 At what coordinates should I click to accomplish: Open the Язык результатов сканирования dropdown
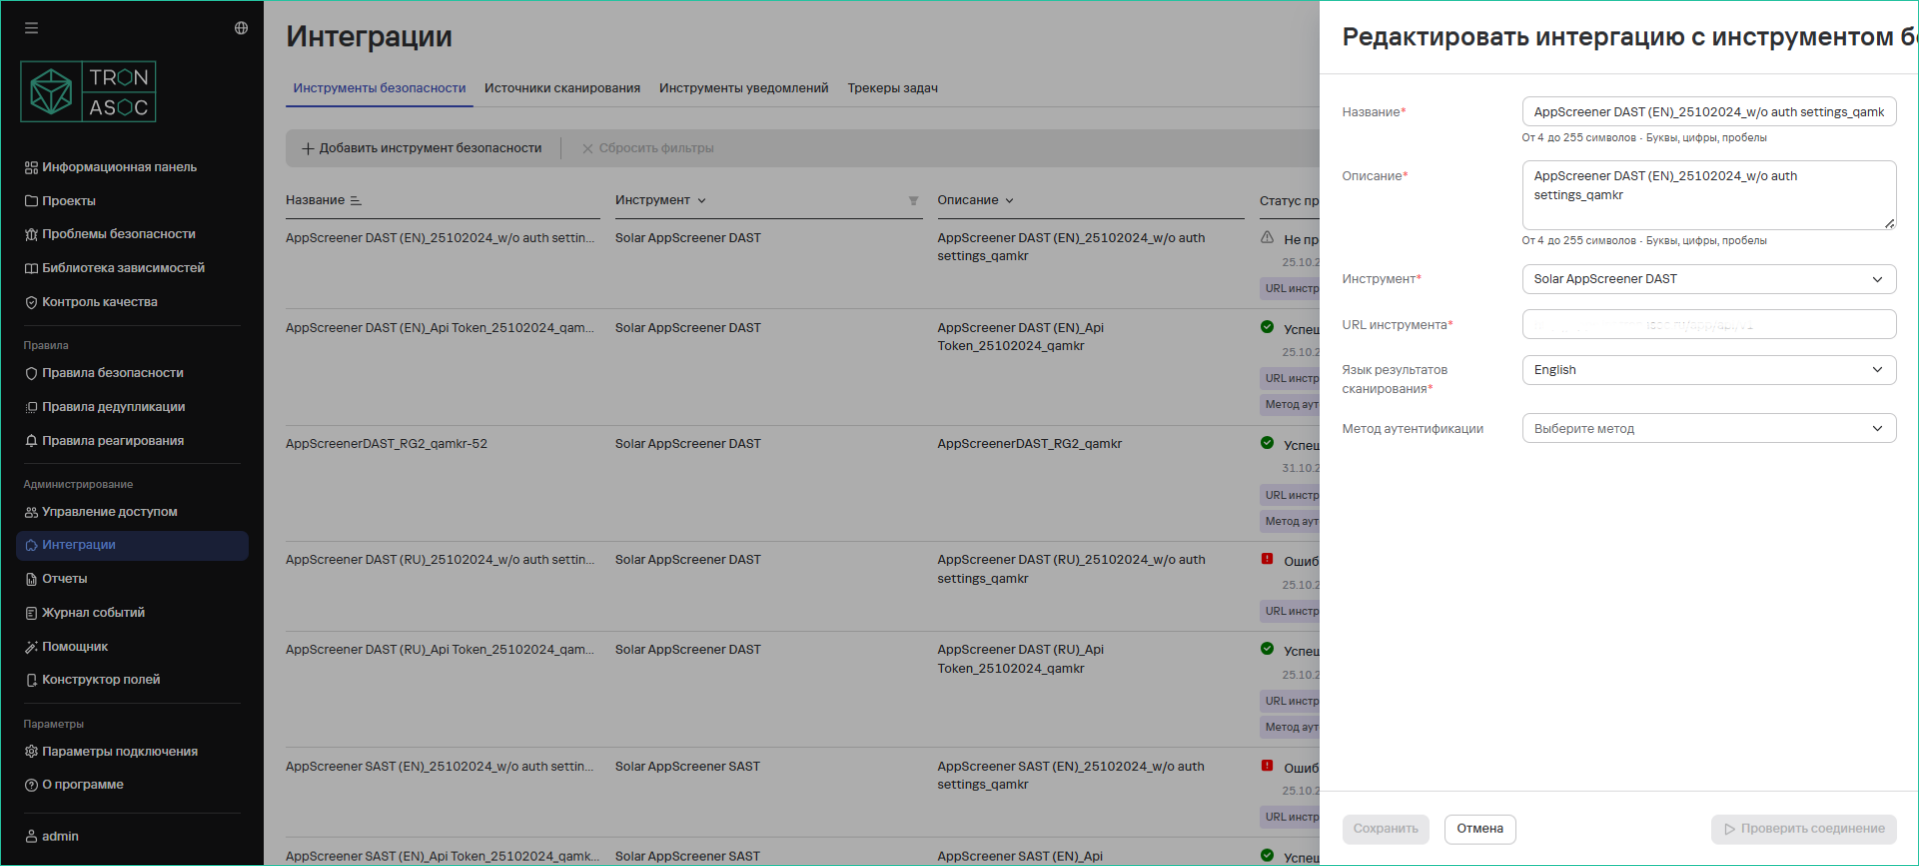(1708, 370)
